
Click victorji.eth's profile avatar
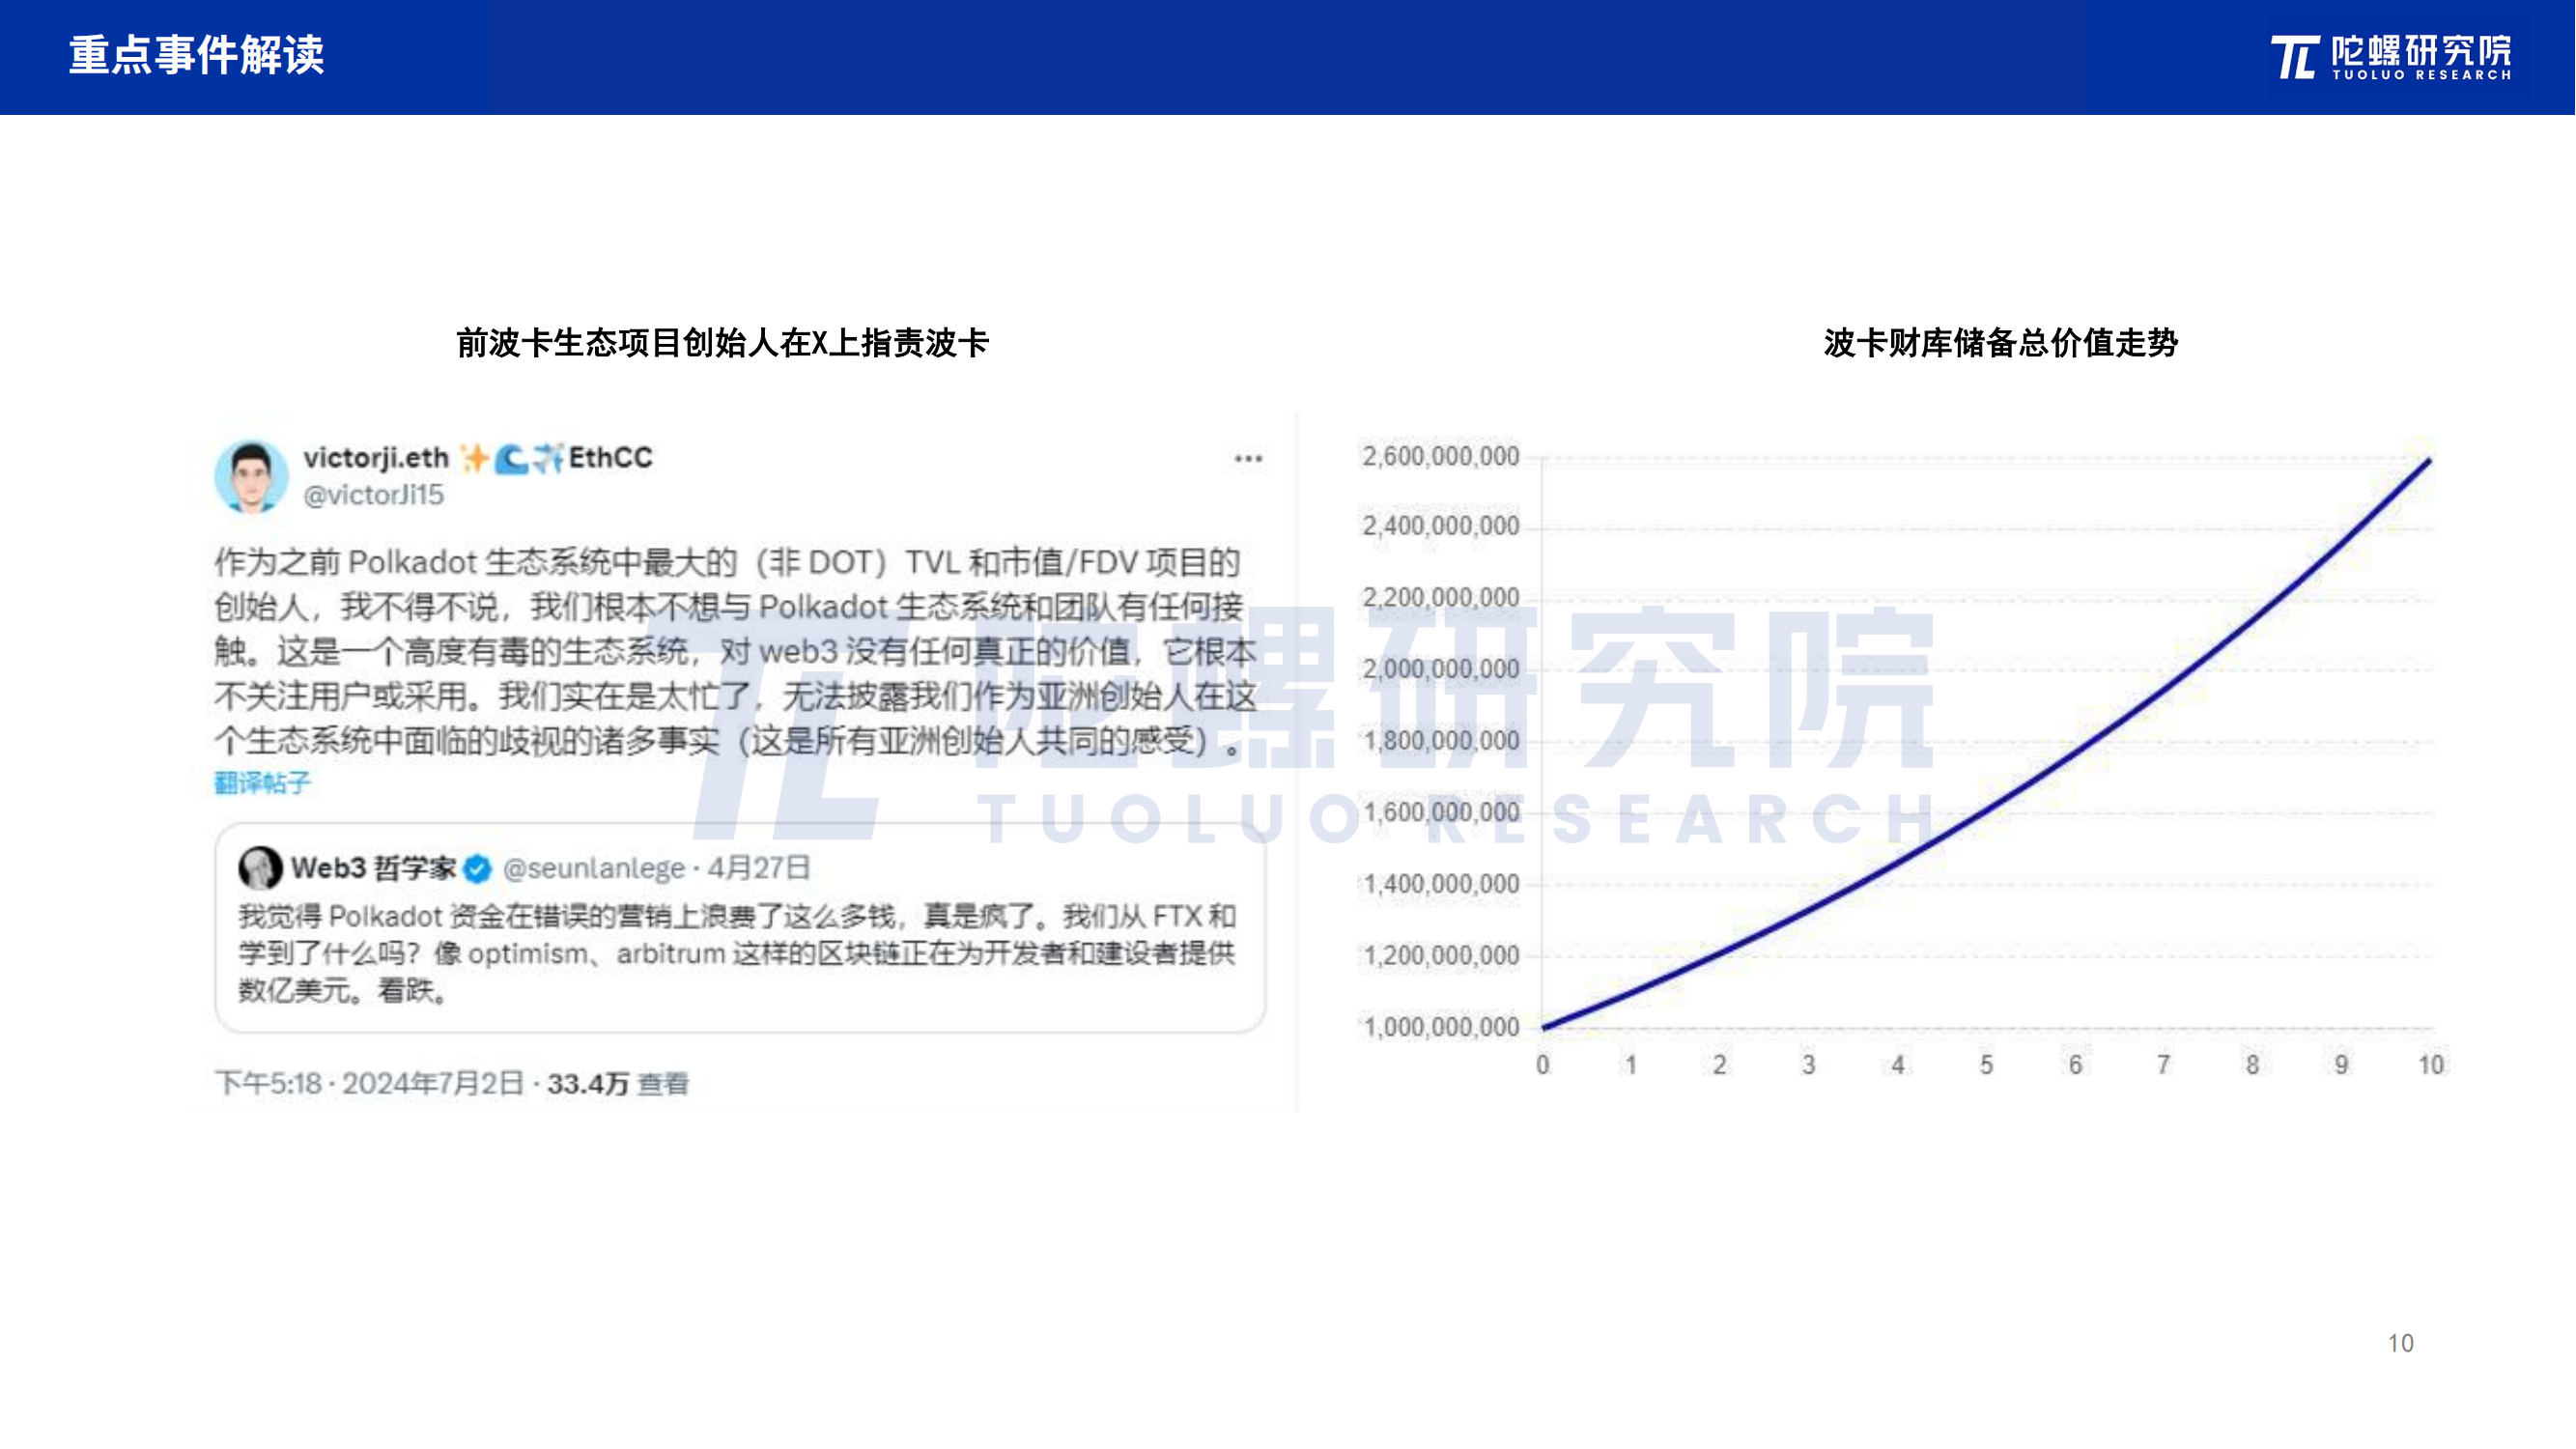(x=255, y=481)
